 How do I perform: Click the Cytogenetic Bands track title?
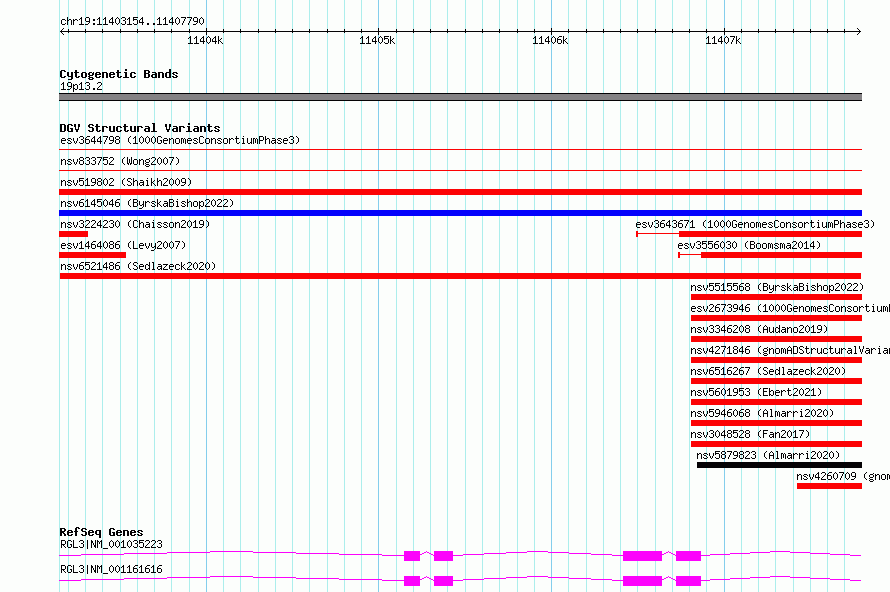119,74
